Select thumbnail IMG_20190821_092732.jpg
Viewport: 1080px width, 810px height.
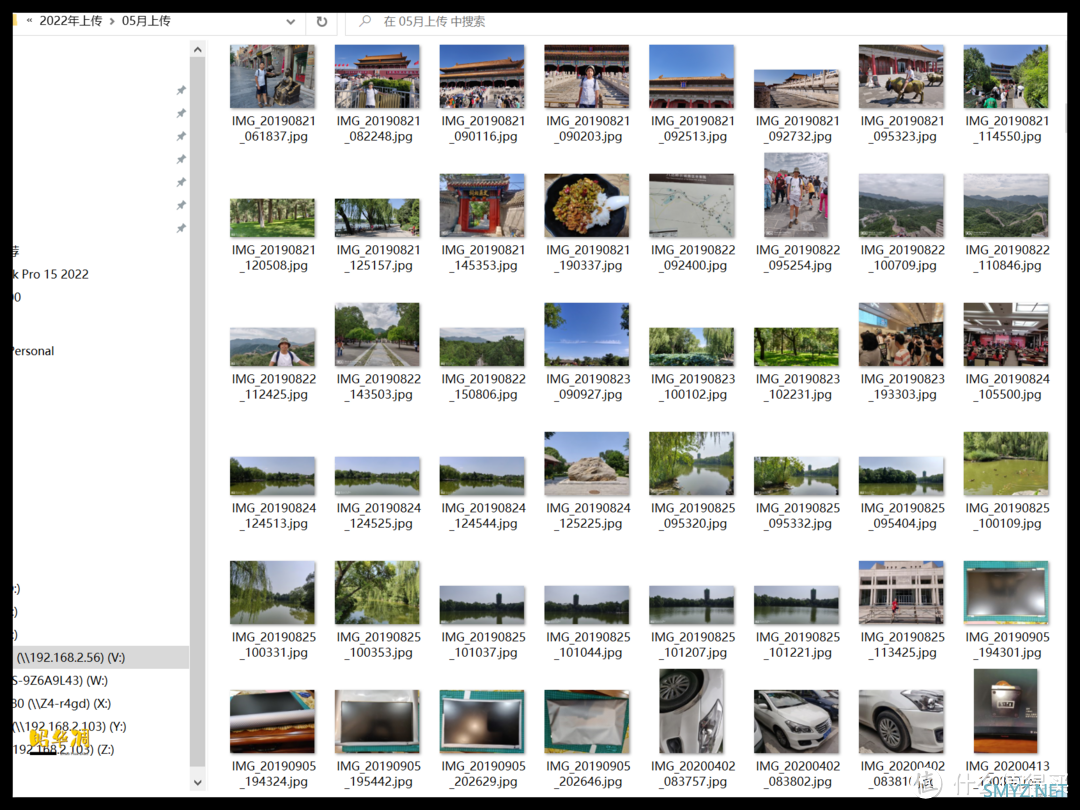coord(796,89)
